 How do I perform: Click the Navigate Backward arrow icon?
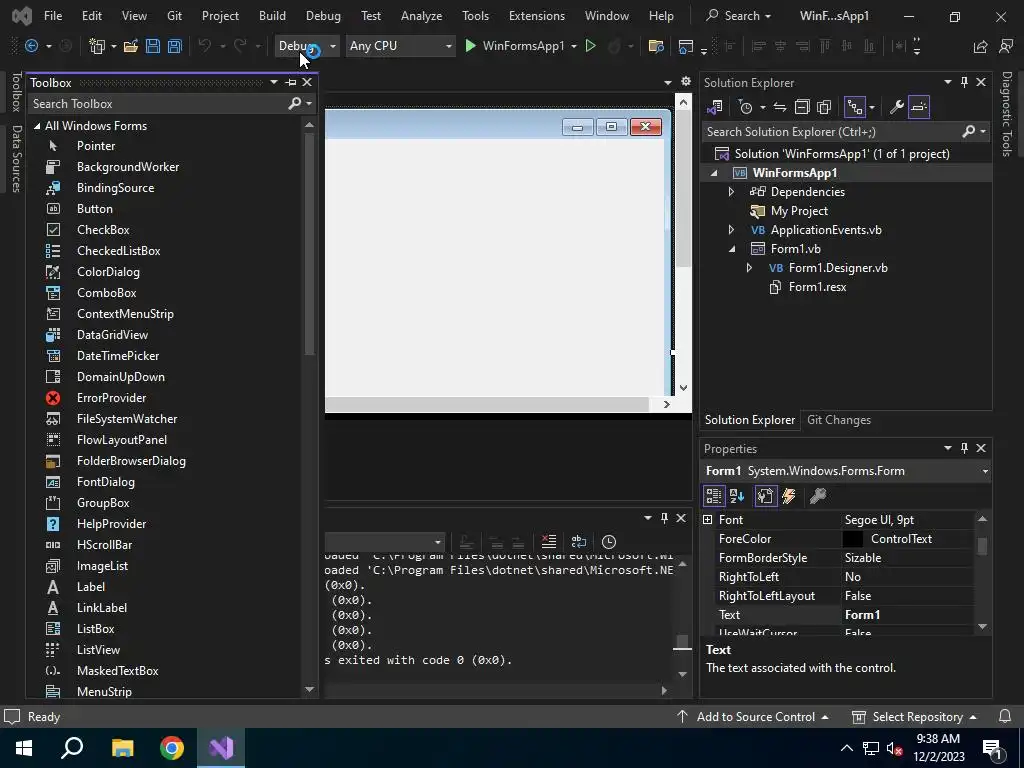click(31, 46)
